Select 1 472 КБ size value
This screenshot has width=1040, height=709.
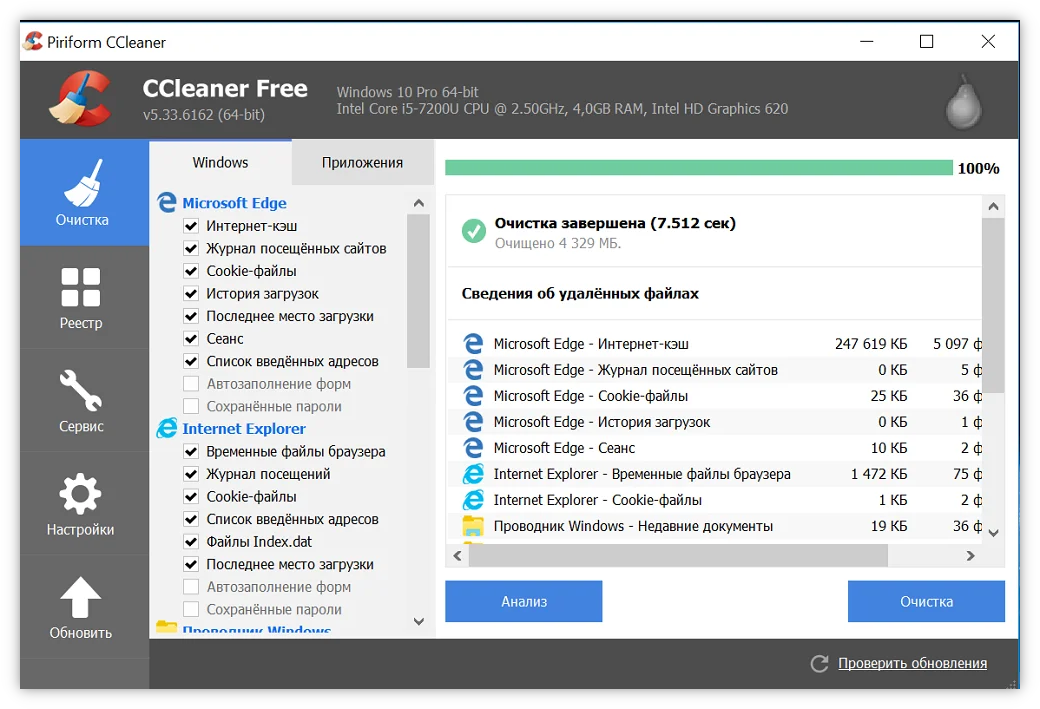pyautogui.click(x=879, y=474)
